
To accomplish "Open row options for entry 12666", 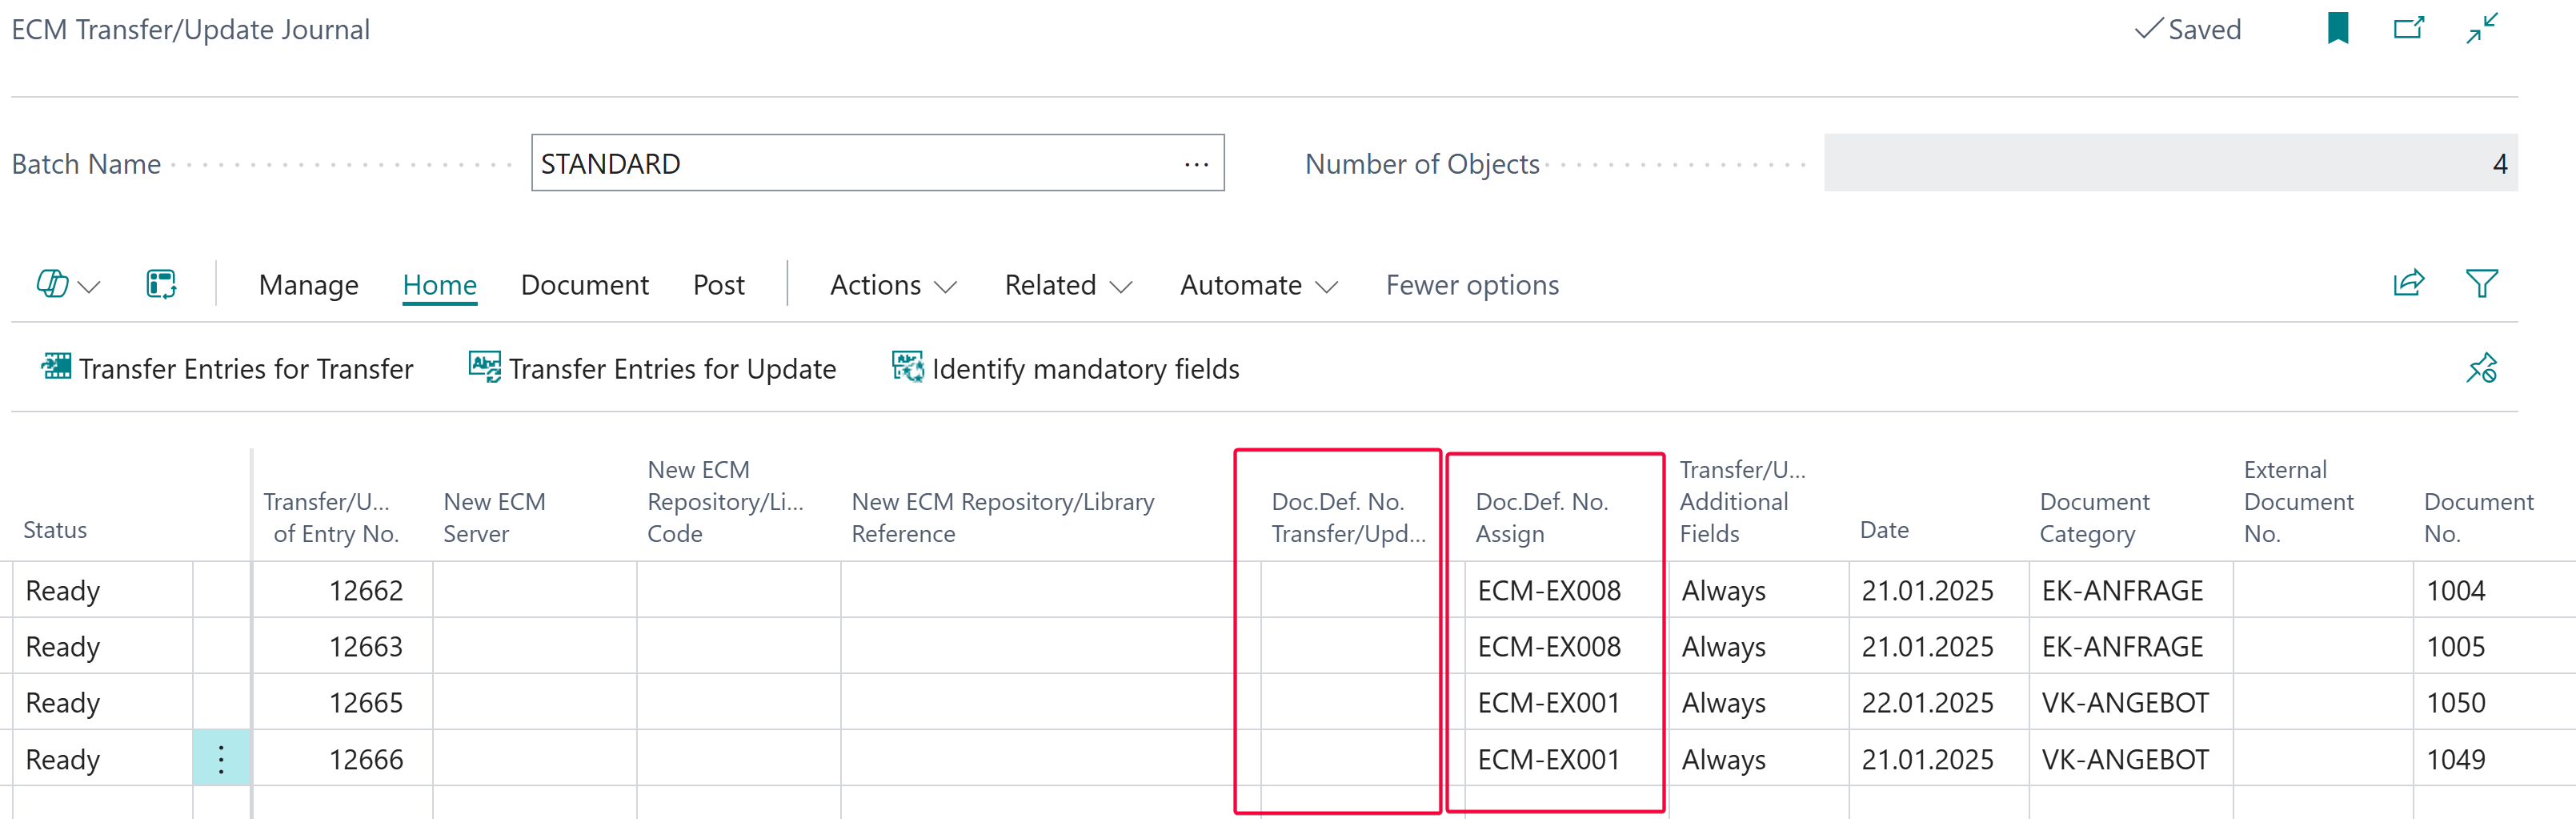I will pyautogui.click(x=221, y=759).
